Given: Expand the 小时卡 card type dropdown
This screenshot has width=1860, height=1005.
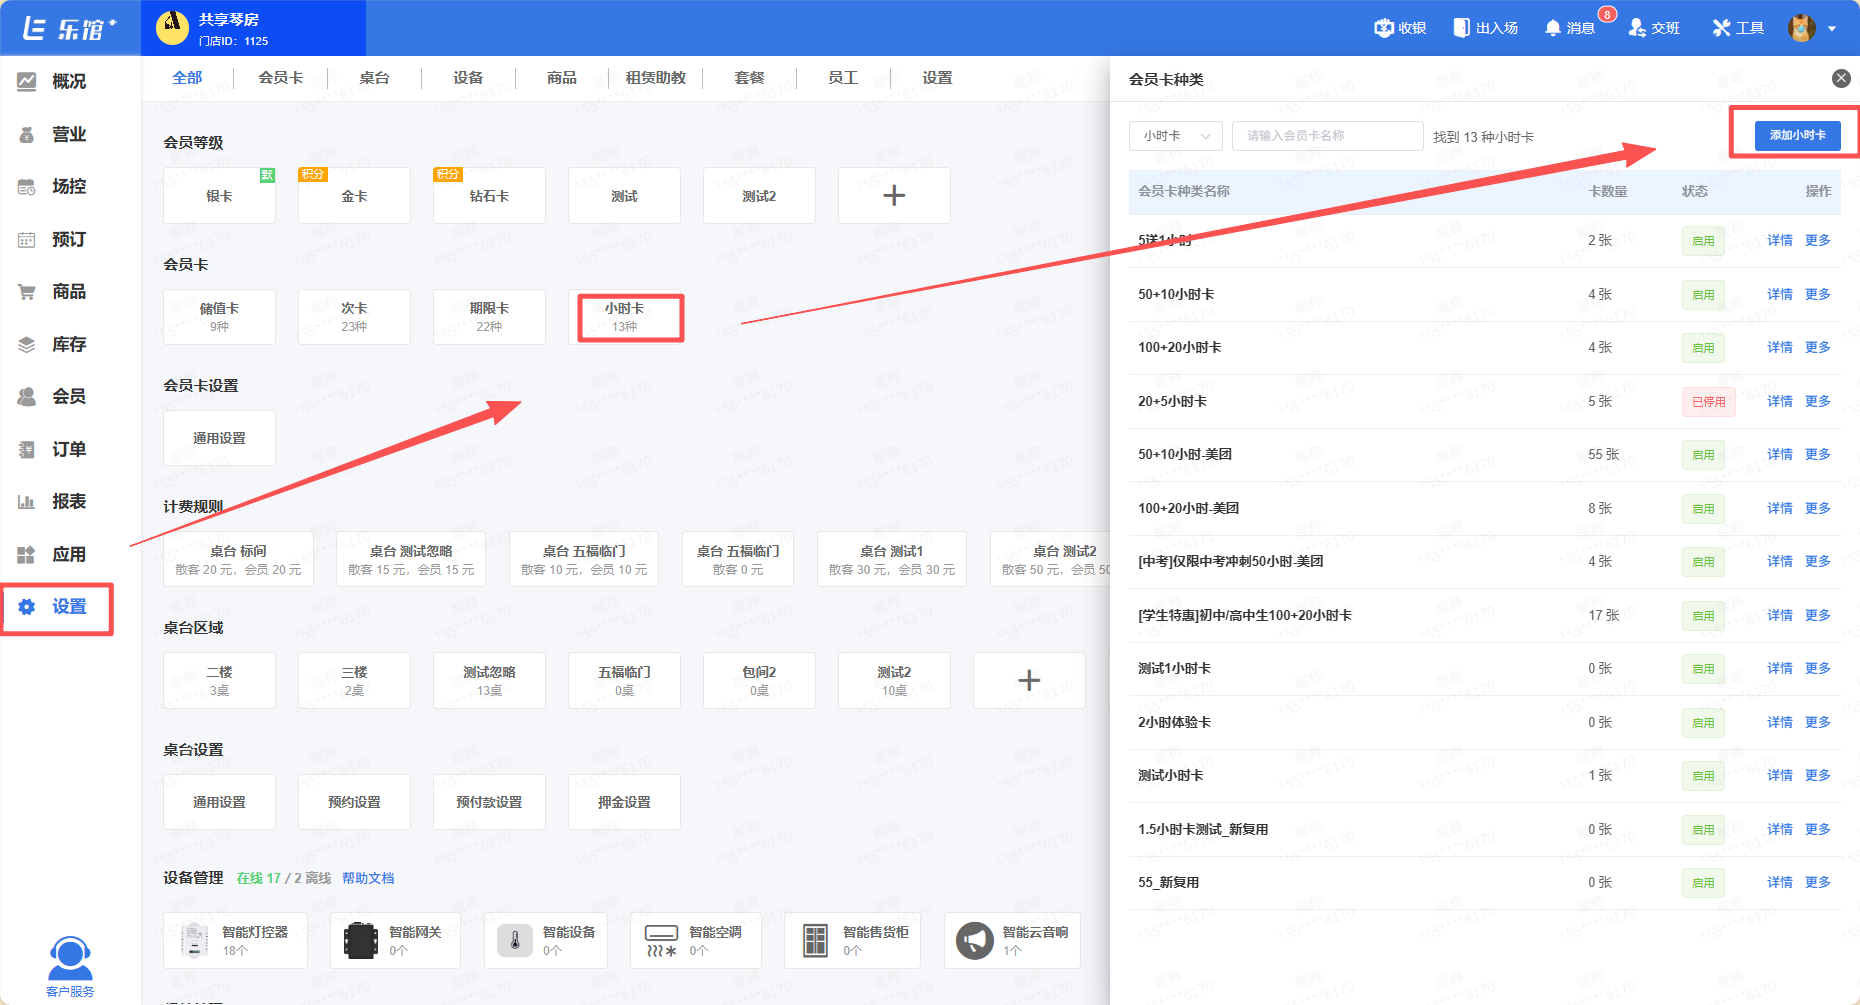Looking at the screenshot, I should click(1175, 136).
